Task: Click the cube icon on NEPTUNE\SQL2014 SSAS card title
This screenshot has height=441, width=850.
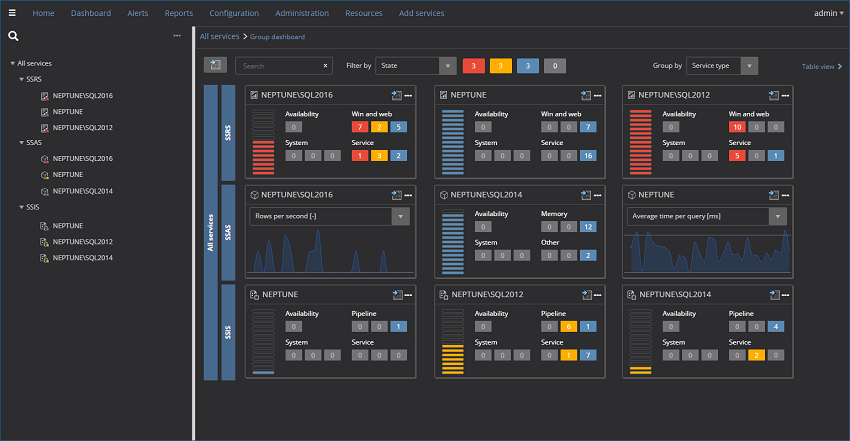Action: (x=443, y=195)
